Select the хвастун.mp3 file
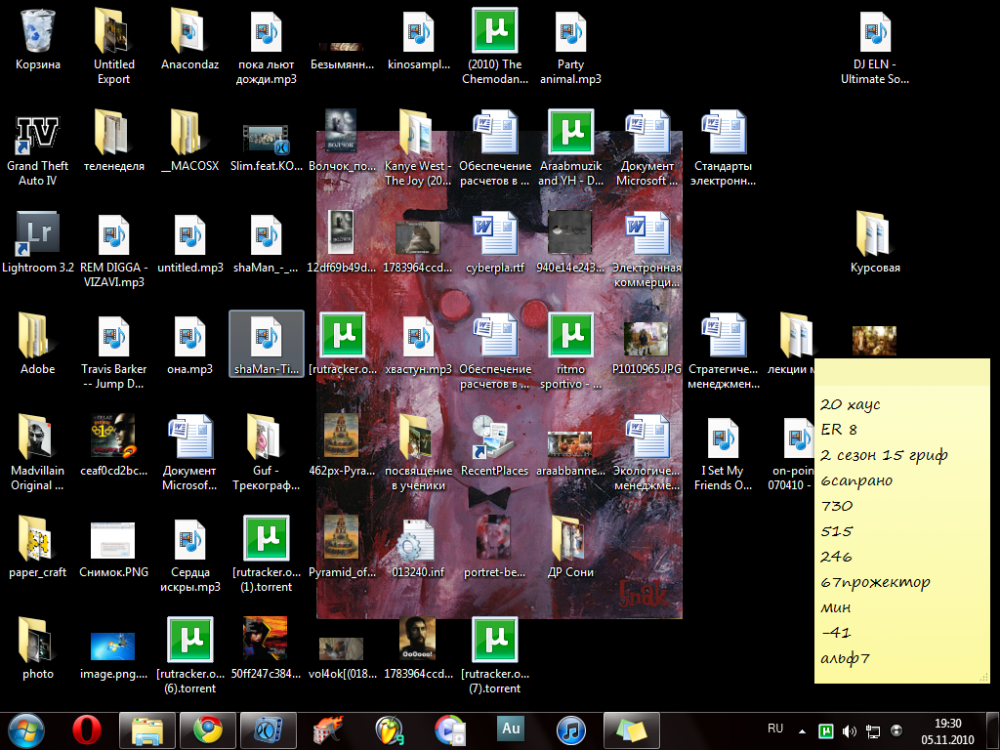 pyautogui.click(x=418, y=344)
